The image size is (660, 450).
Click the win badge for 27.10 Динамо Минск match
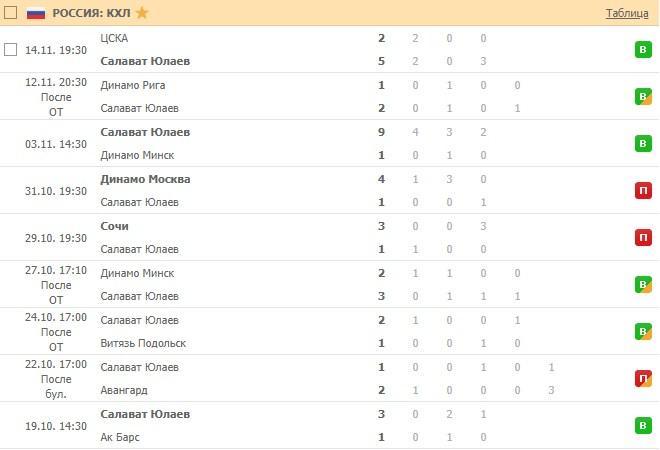tap(644, 285)
